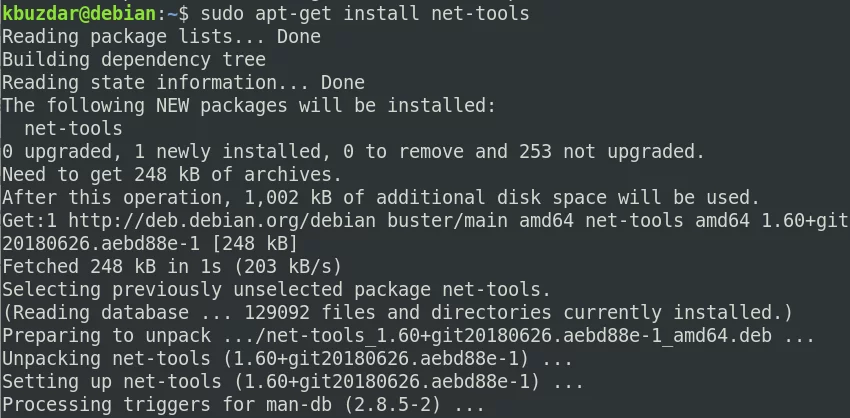Click 'Processing triggers for man-db' line
Image resolution: width=850 pixels, height=418 pixels.
point(243,404)
